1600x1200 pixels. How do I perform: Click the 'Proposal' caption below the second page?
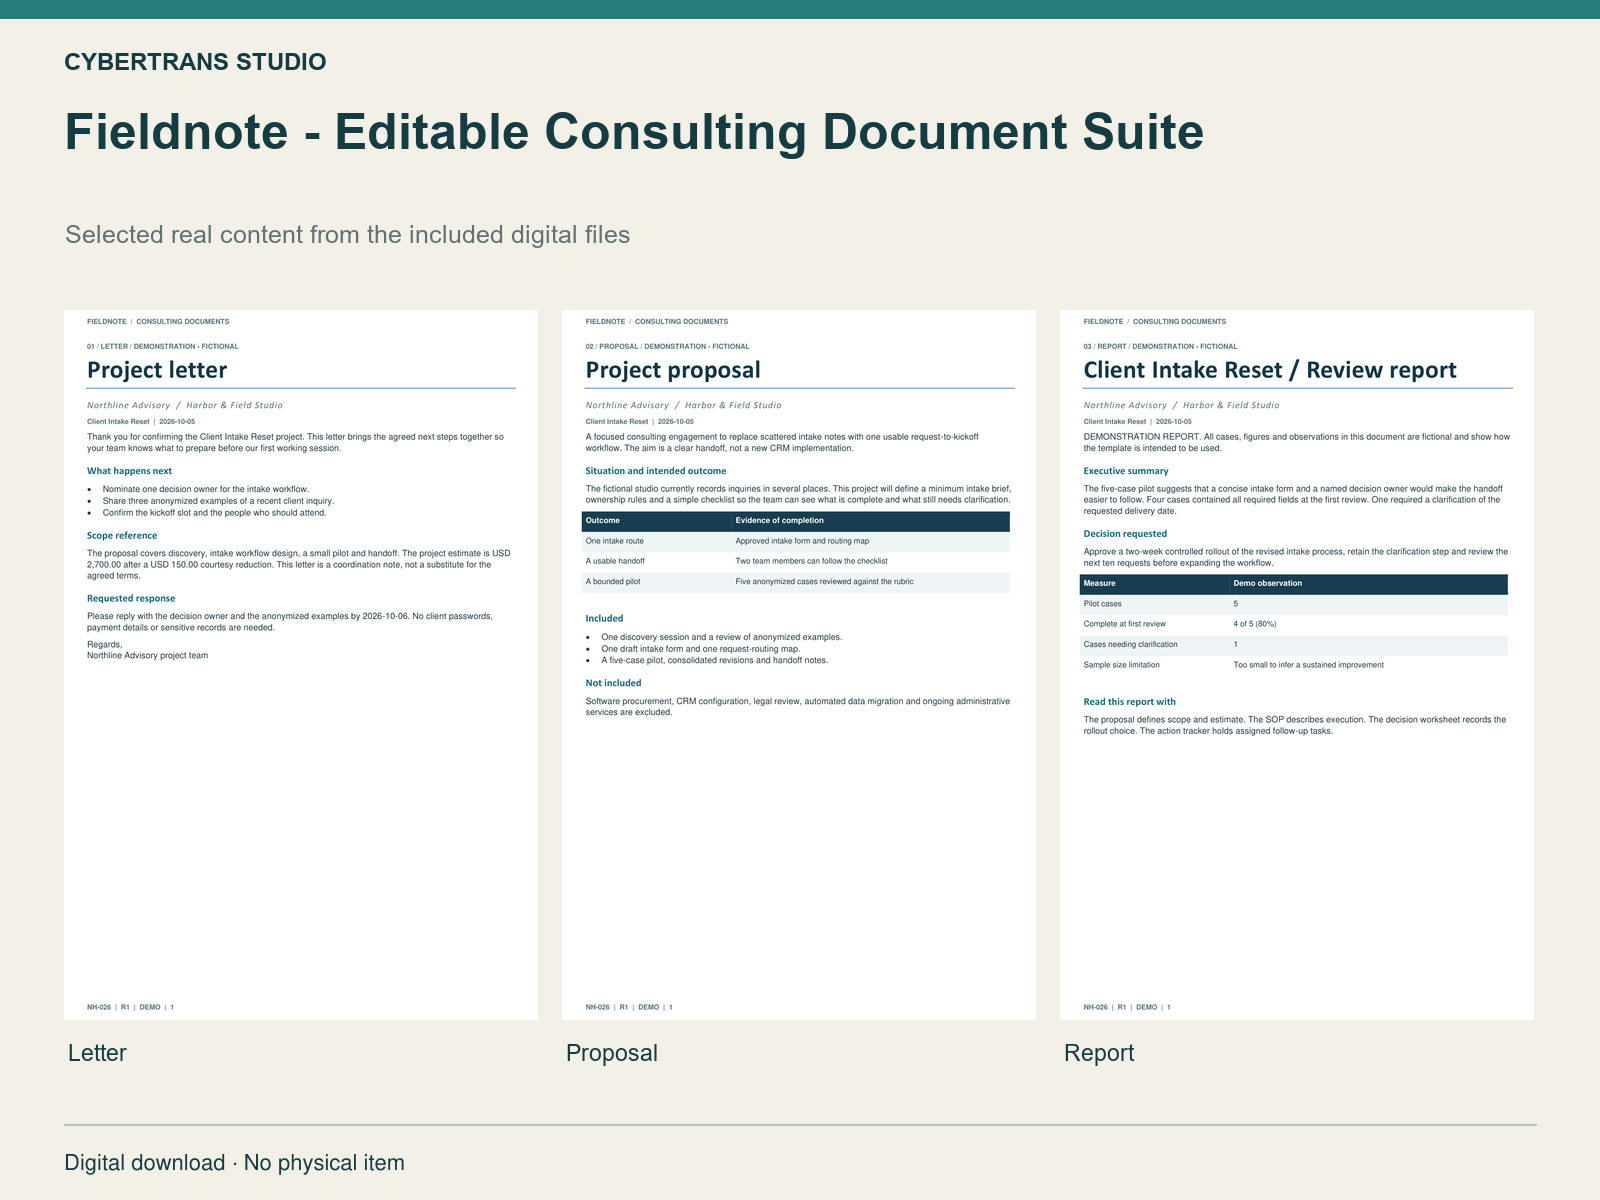[612, 1053]
